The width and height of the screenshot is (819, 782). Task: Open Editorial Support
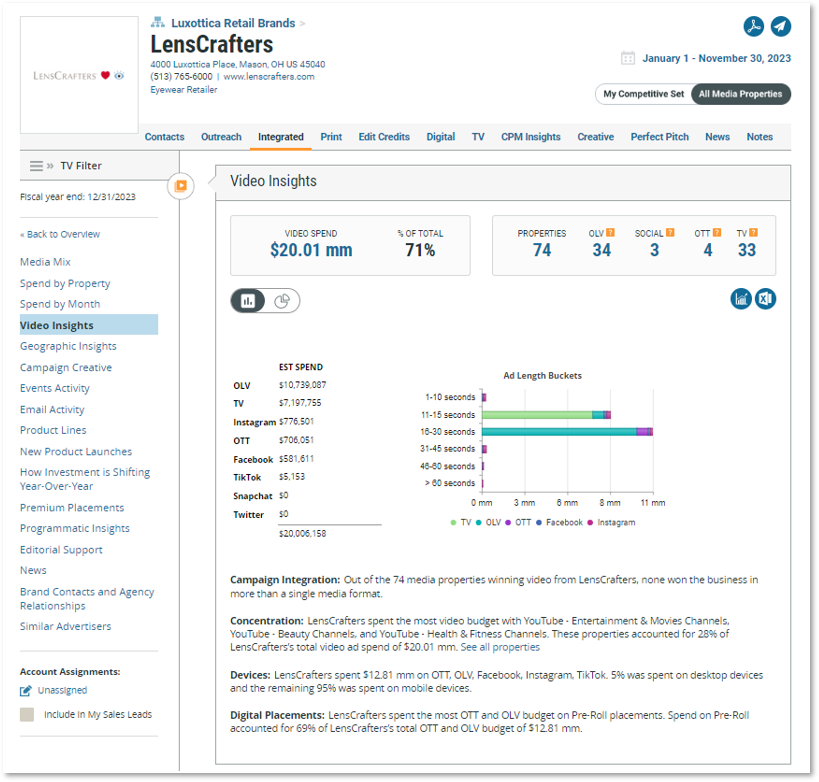61,550
